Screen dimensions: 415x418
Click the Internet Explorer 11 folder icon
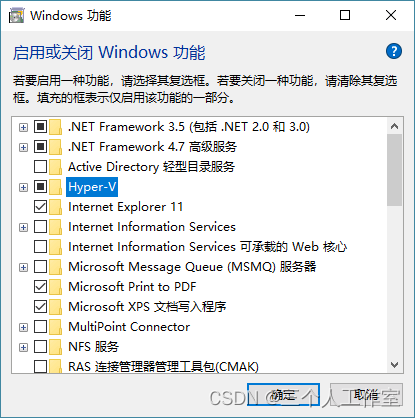tap(56, 207)
